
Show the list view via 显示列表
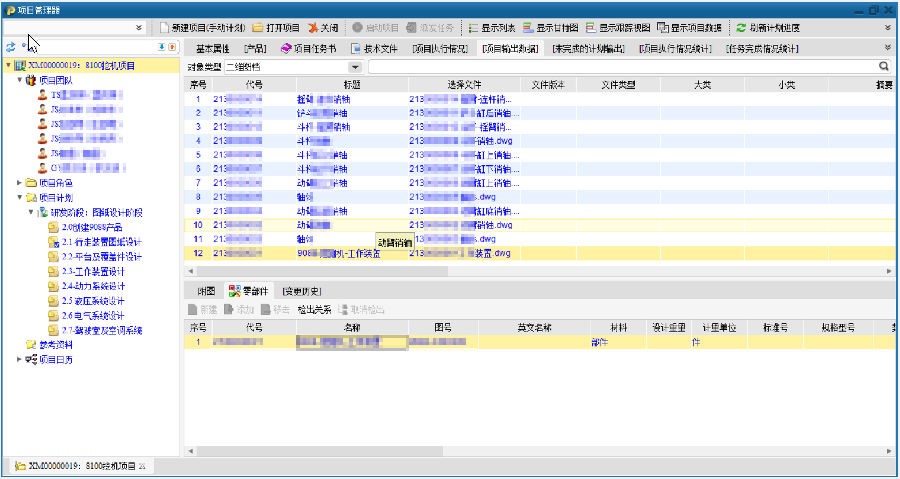(x=490, y=28)
